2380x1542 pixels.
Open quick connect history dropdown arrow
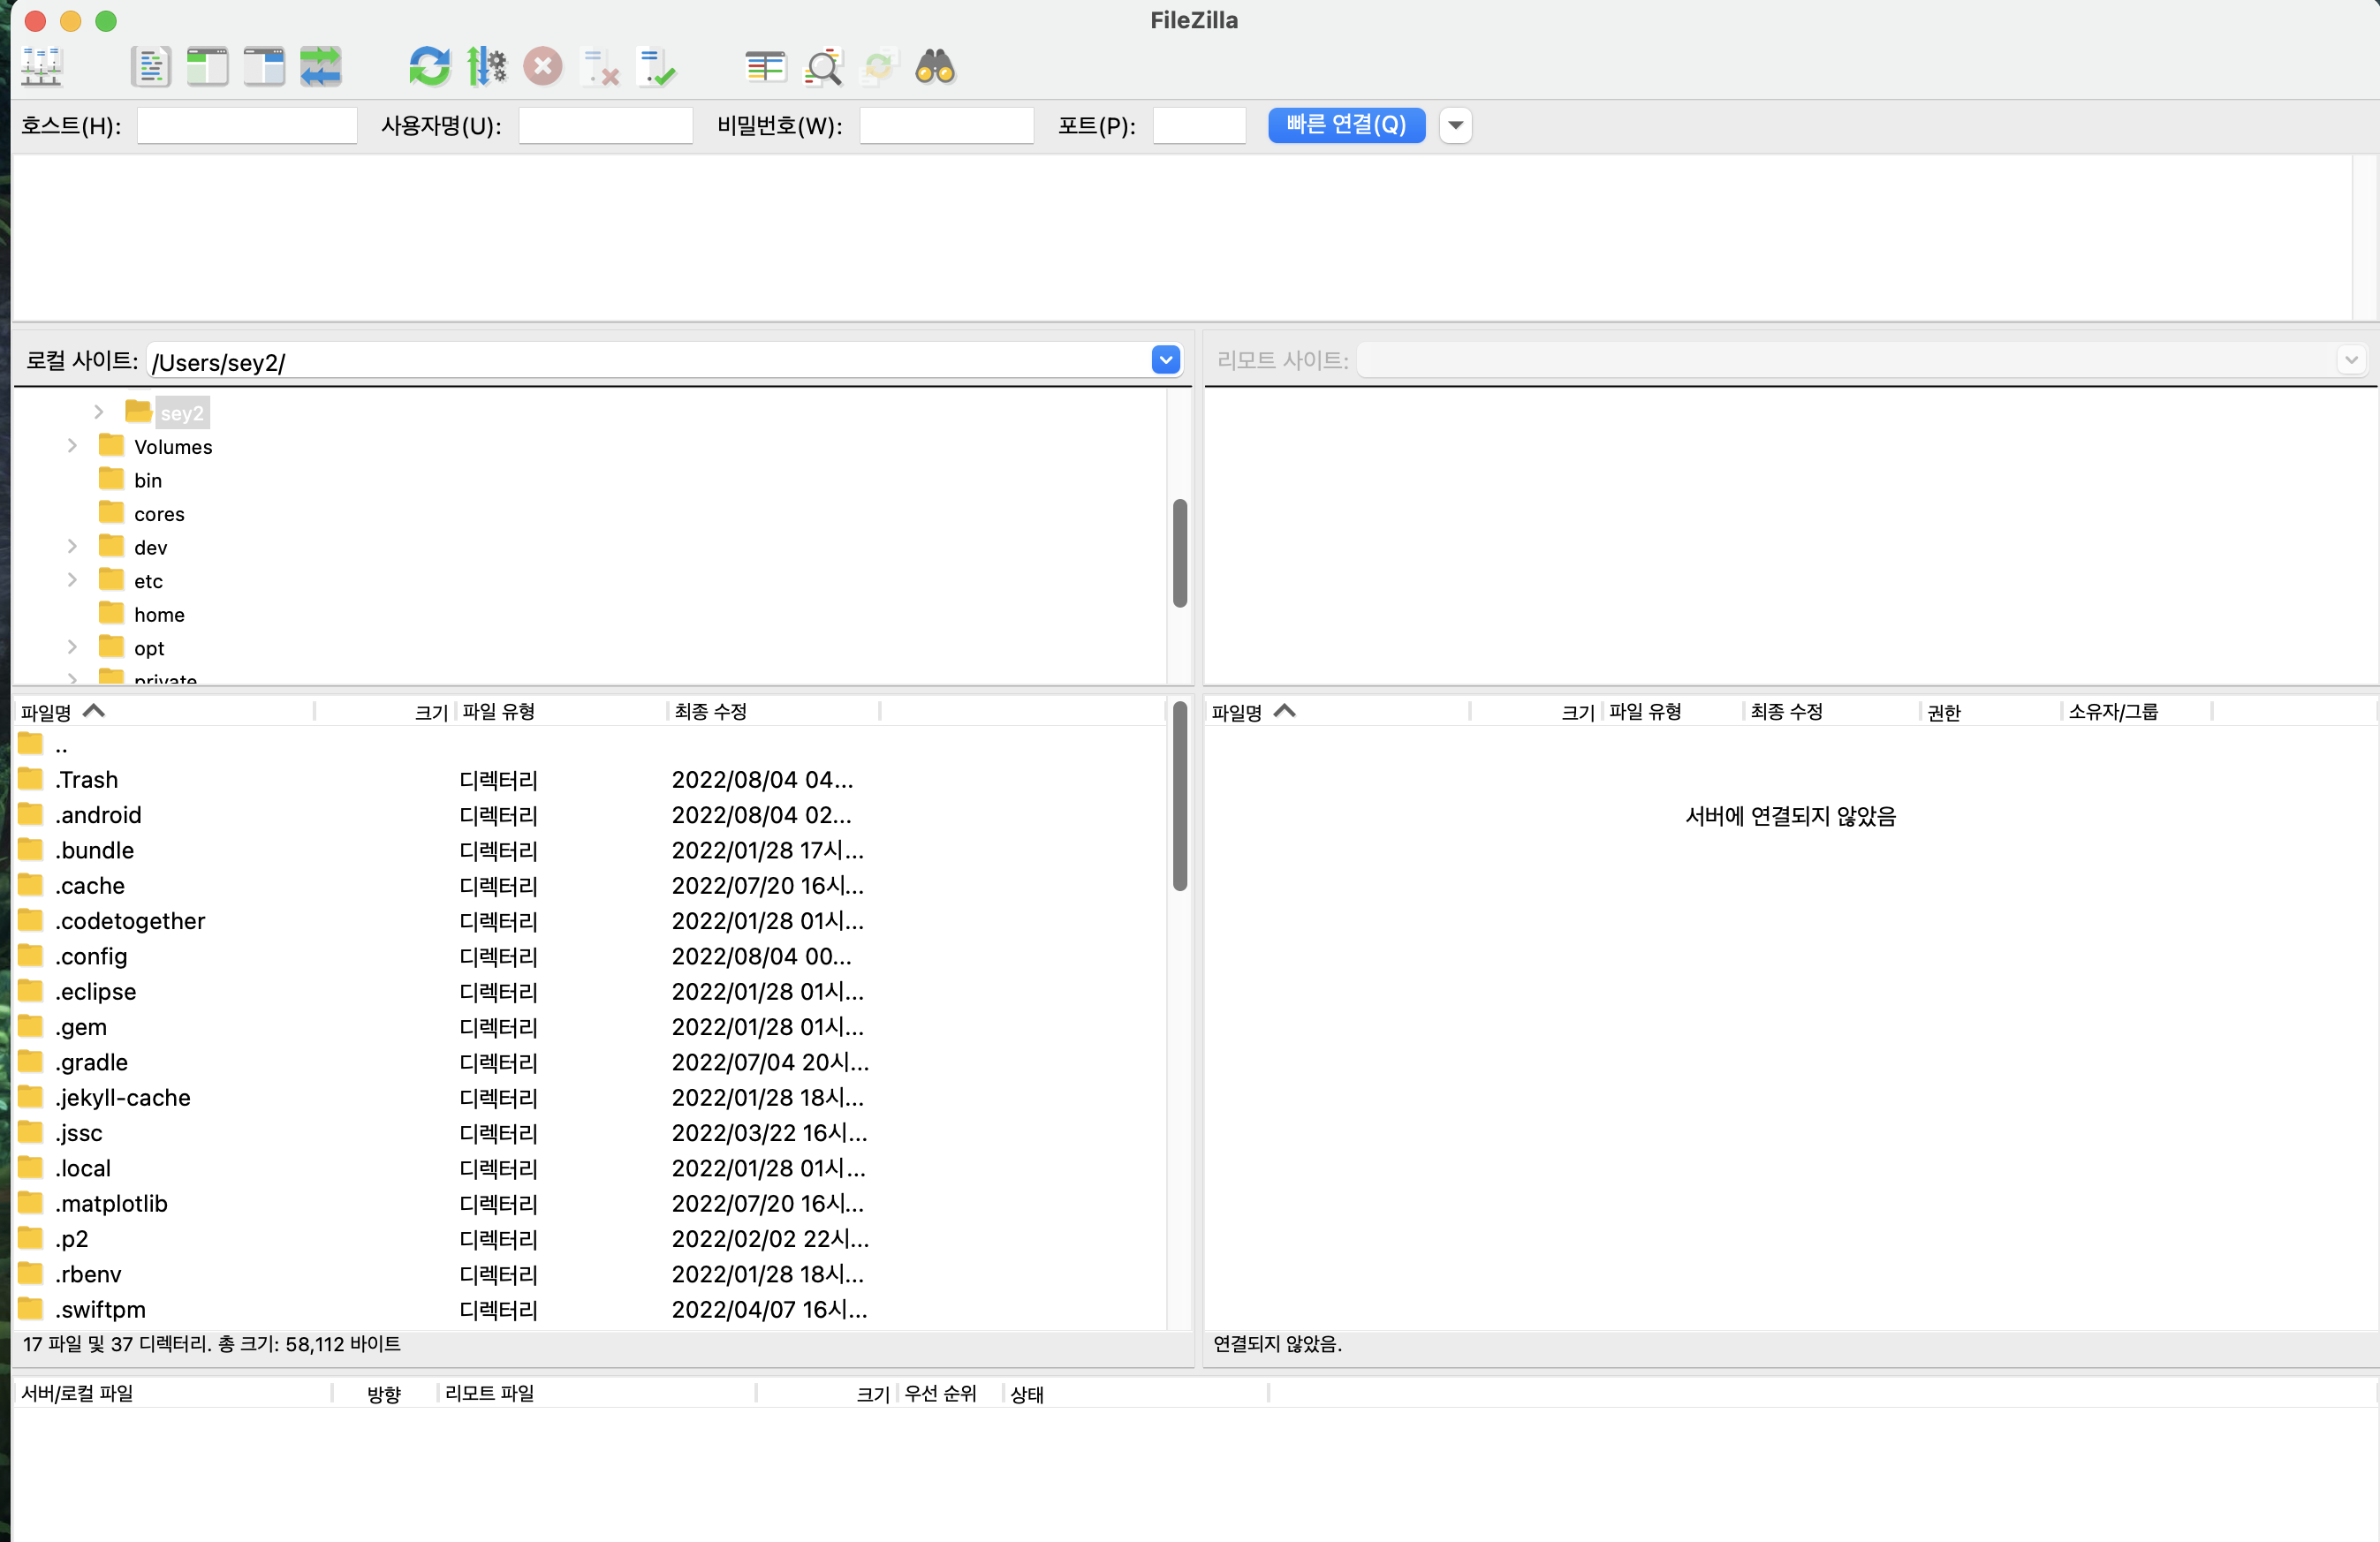tap(1455, 125)
